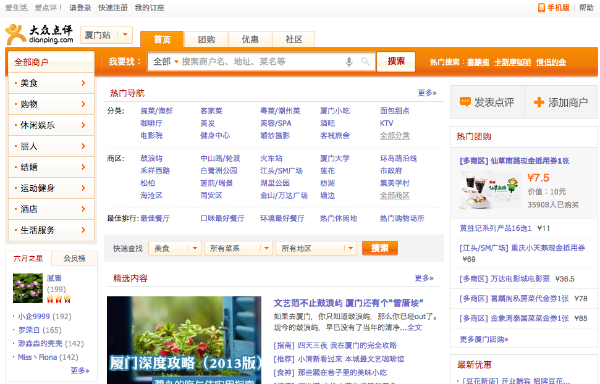Click the 最佳餐厅 ranking link
Viewport: 600px width, 384px height.
155,218
